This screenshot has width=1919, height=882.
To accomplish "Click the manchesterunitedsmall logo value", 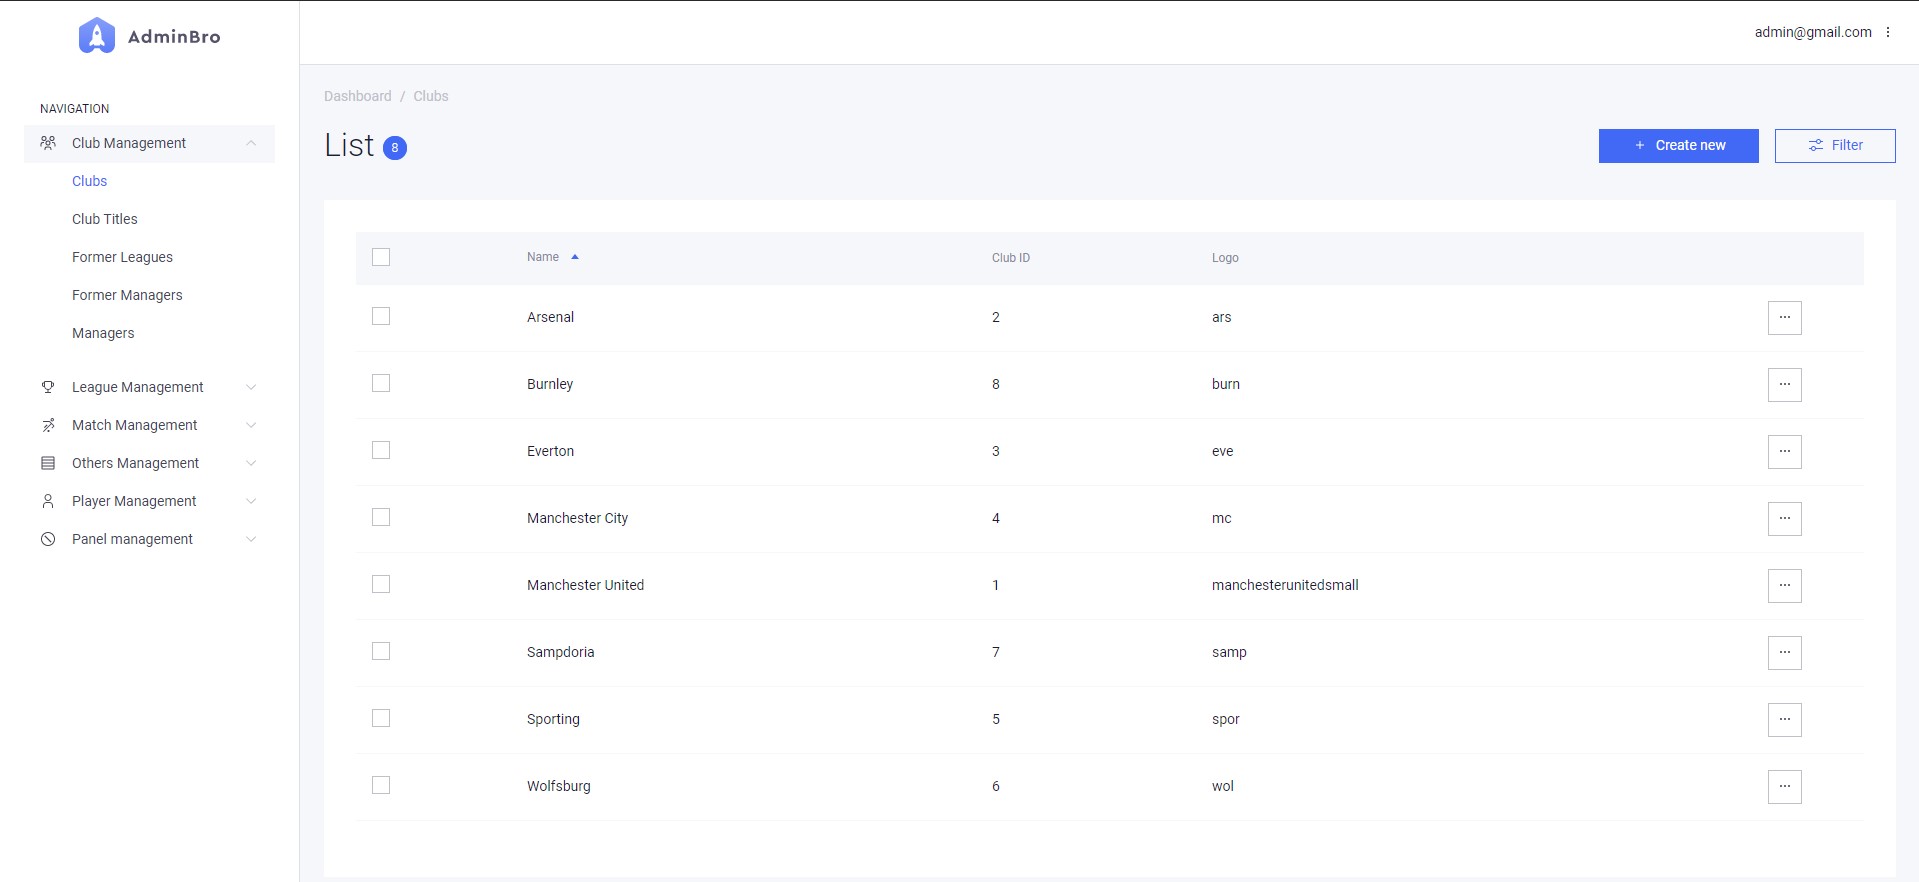I will click(x=1285, y=585).
